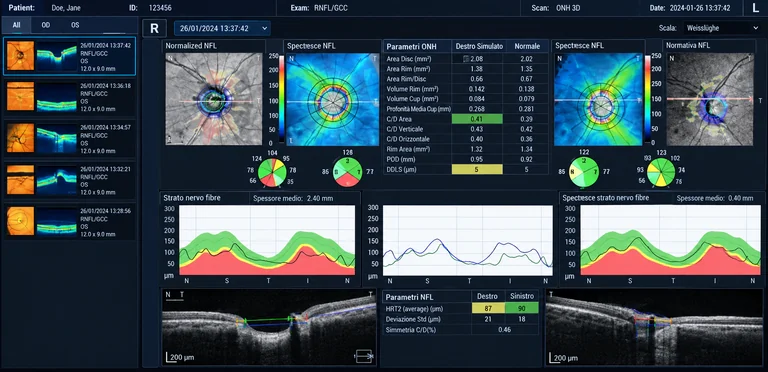The width and height of the screenshot is (768, 372).
Task: Select the POD (mm) row label
Action: [x=401, y=159]
